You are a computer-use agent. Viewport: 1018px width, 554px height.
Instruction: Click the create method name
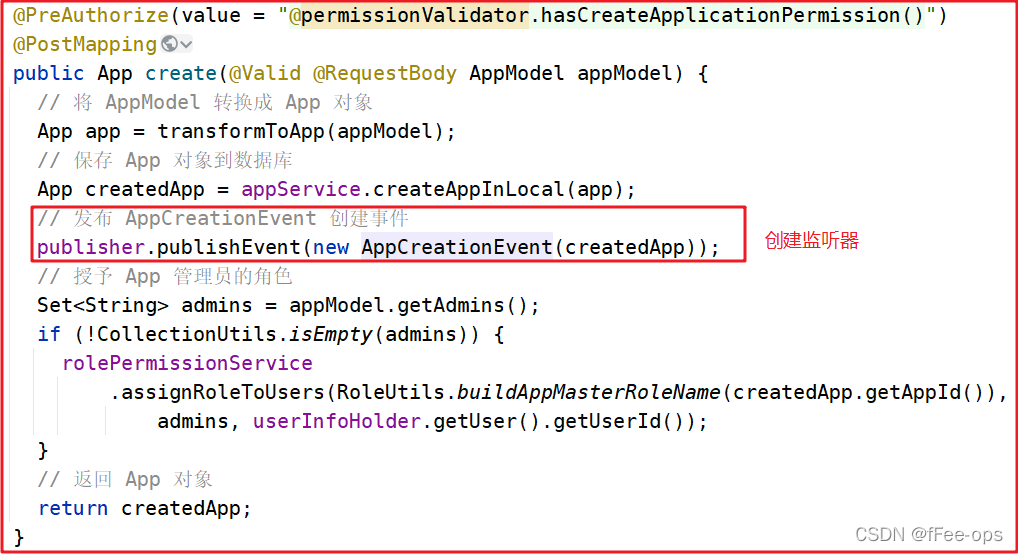click(x=180, y=73)
